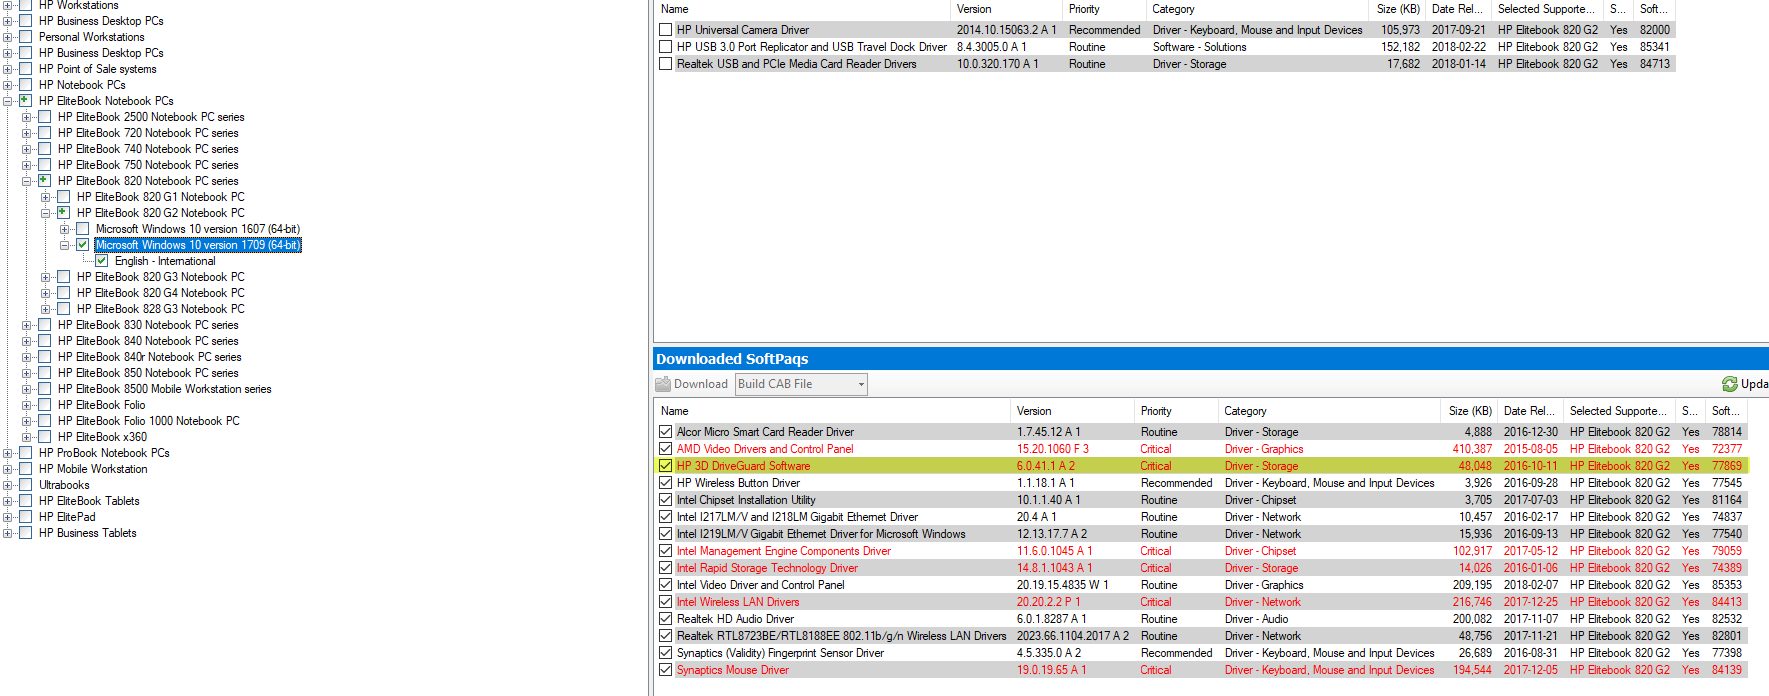Select HP ElitePad tree item
The image size is (1769, 696).
pyautogui.click(x=67, y=517)
